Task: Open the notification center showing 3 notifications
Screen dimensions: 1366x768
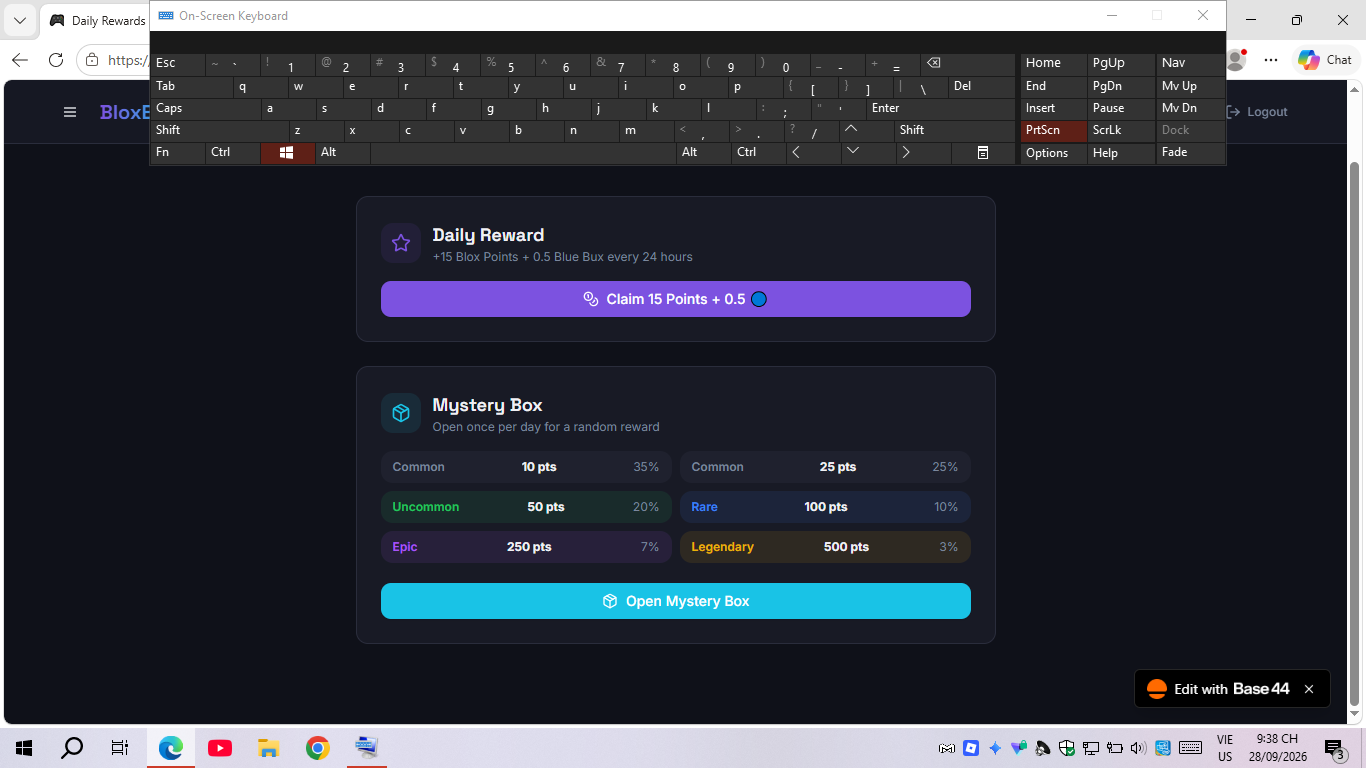Action: tap(1334, 749)
